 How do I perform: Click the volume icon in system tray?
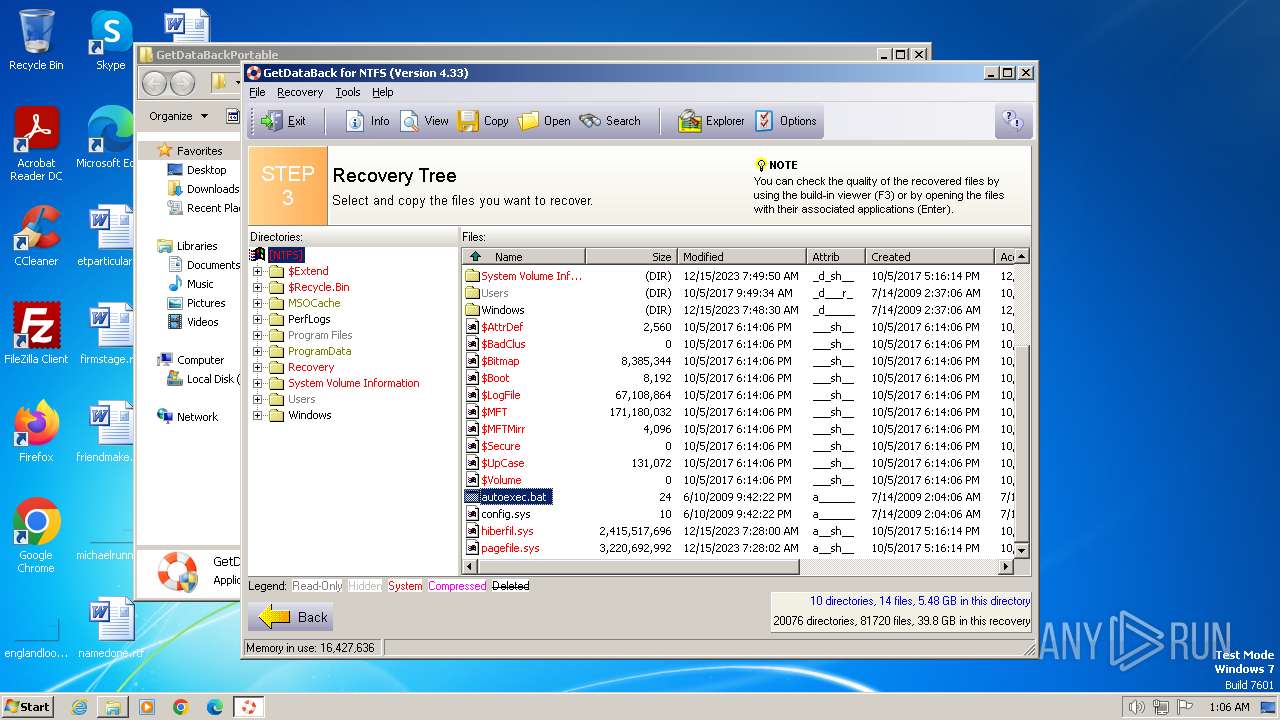click(1136, 707)
